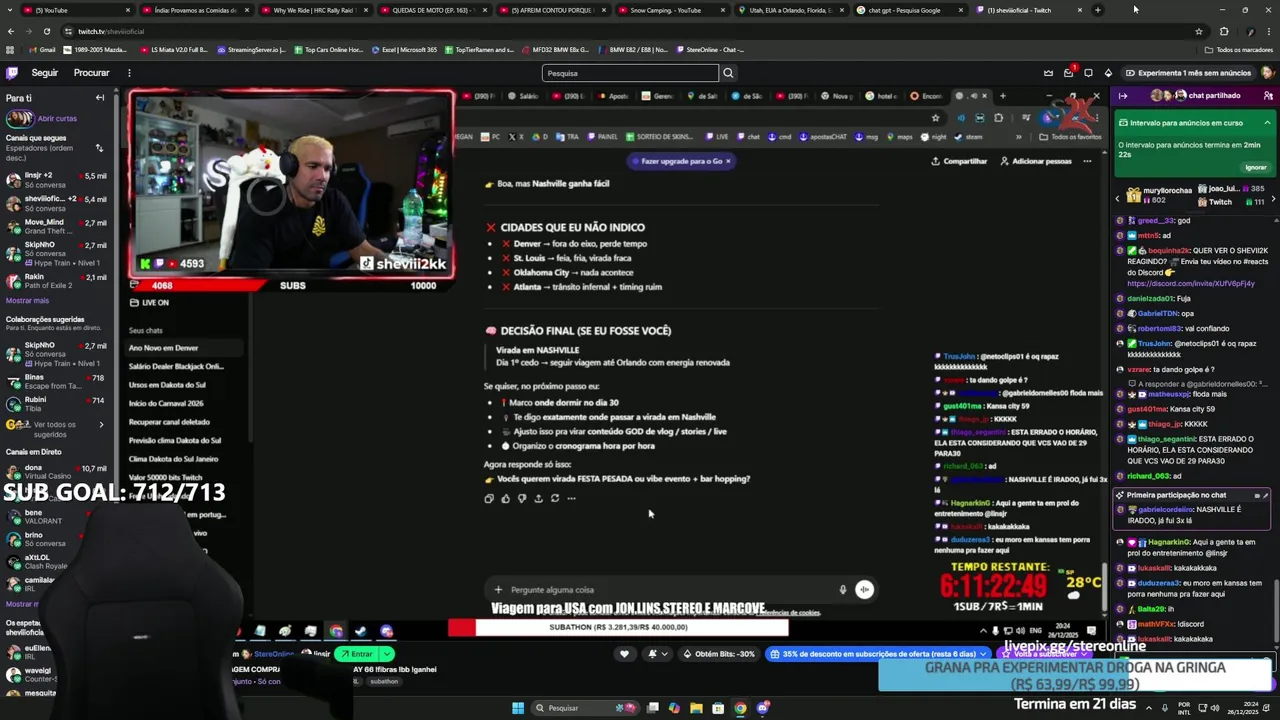
Task: Select Recuperar canal deletado chat
Action: pyautogui.click(x=169, y=422)
